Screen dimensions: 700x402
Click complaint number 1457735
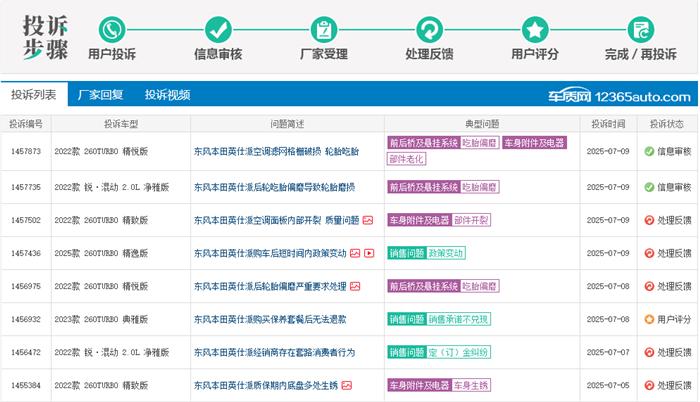point(26,187)
